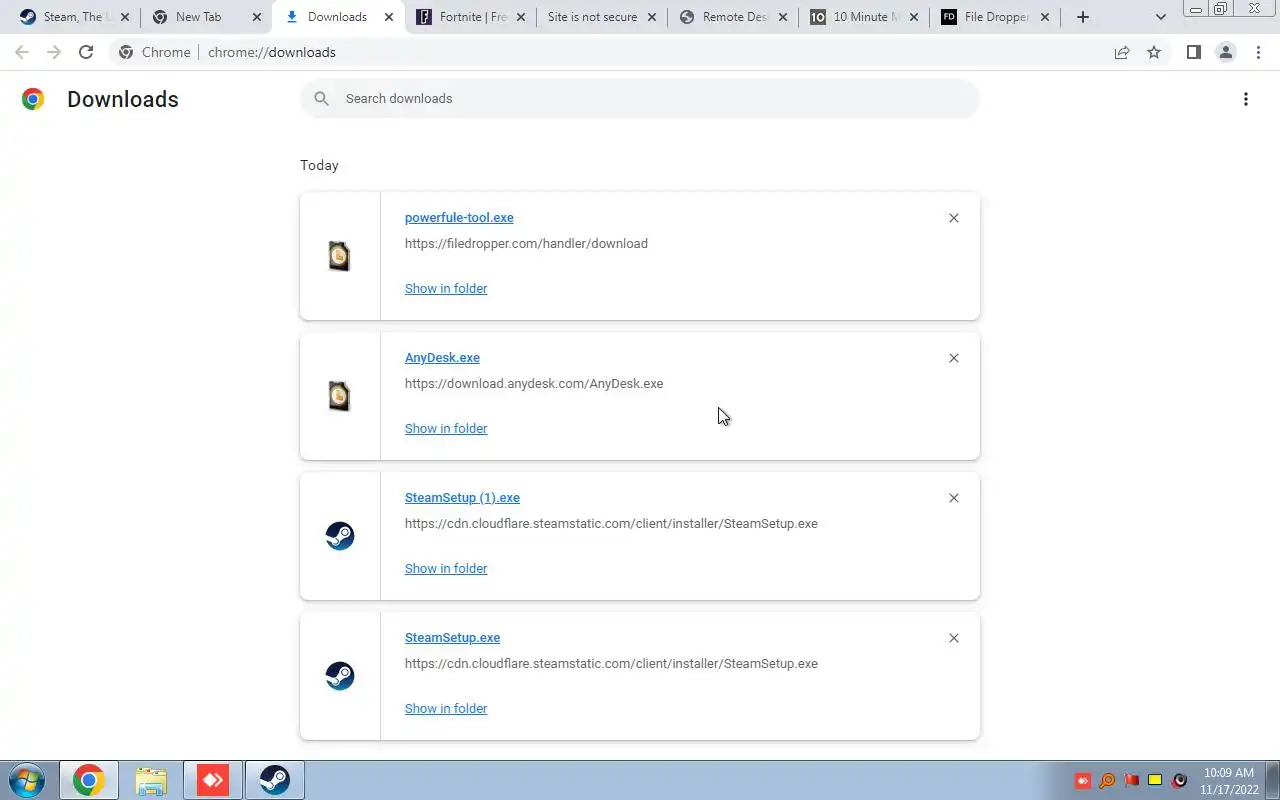The image size is (1280, 800).
Task: Click the yellow tray icon
Action: click(x=1155, y=780)
